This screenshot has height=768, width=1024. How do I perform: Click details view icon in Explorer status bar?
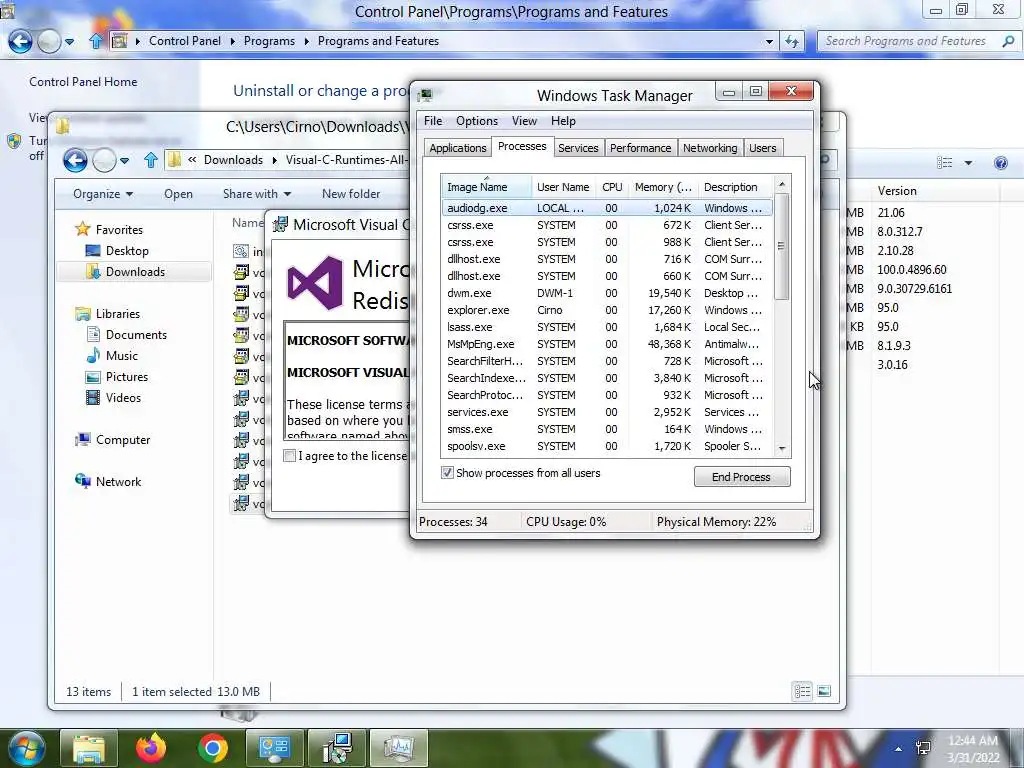tap(803, 691)
